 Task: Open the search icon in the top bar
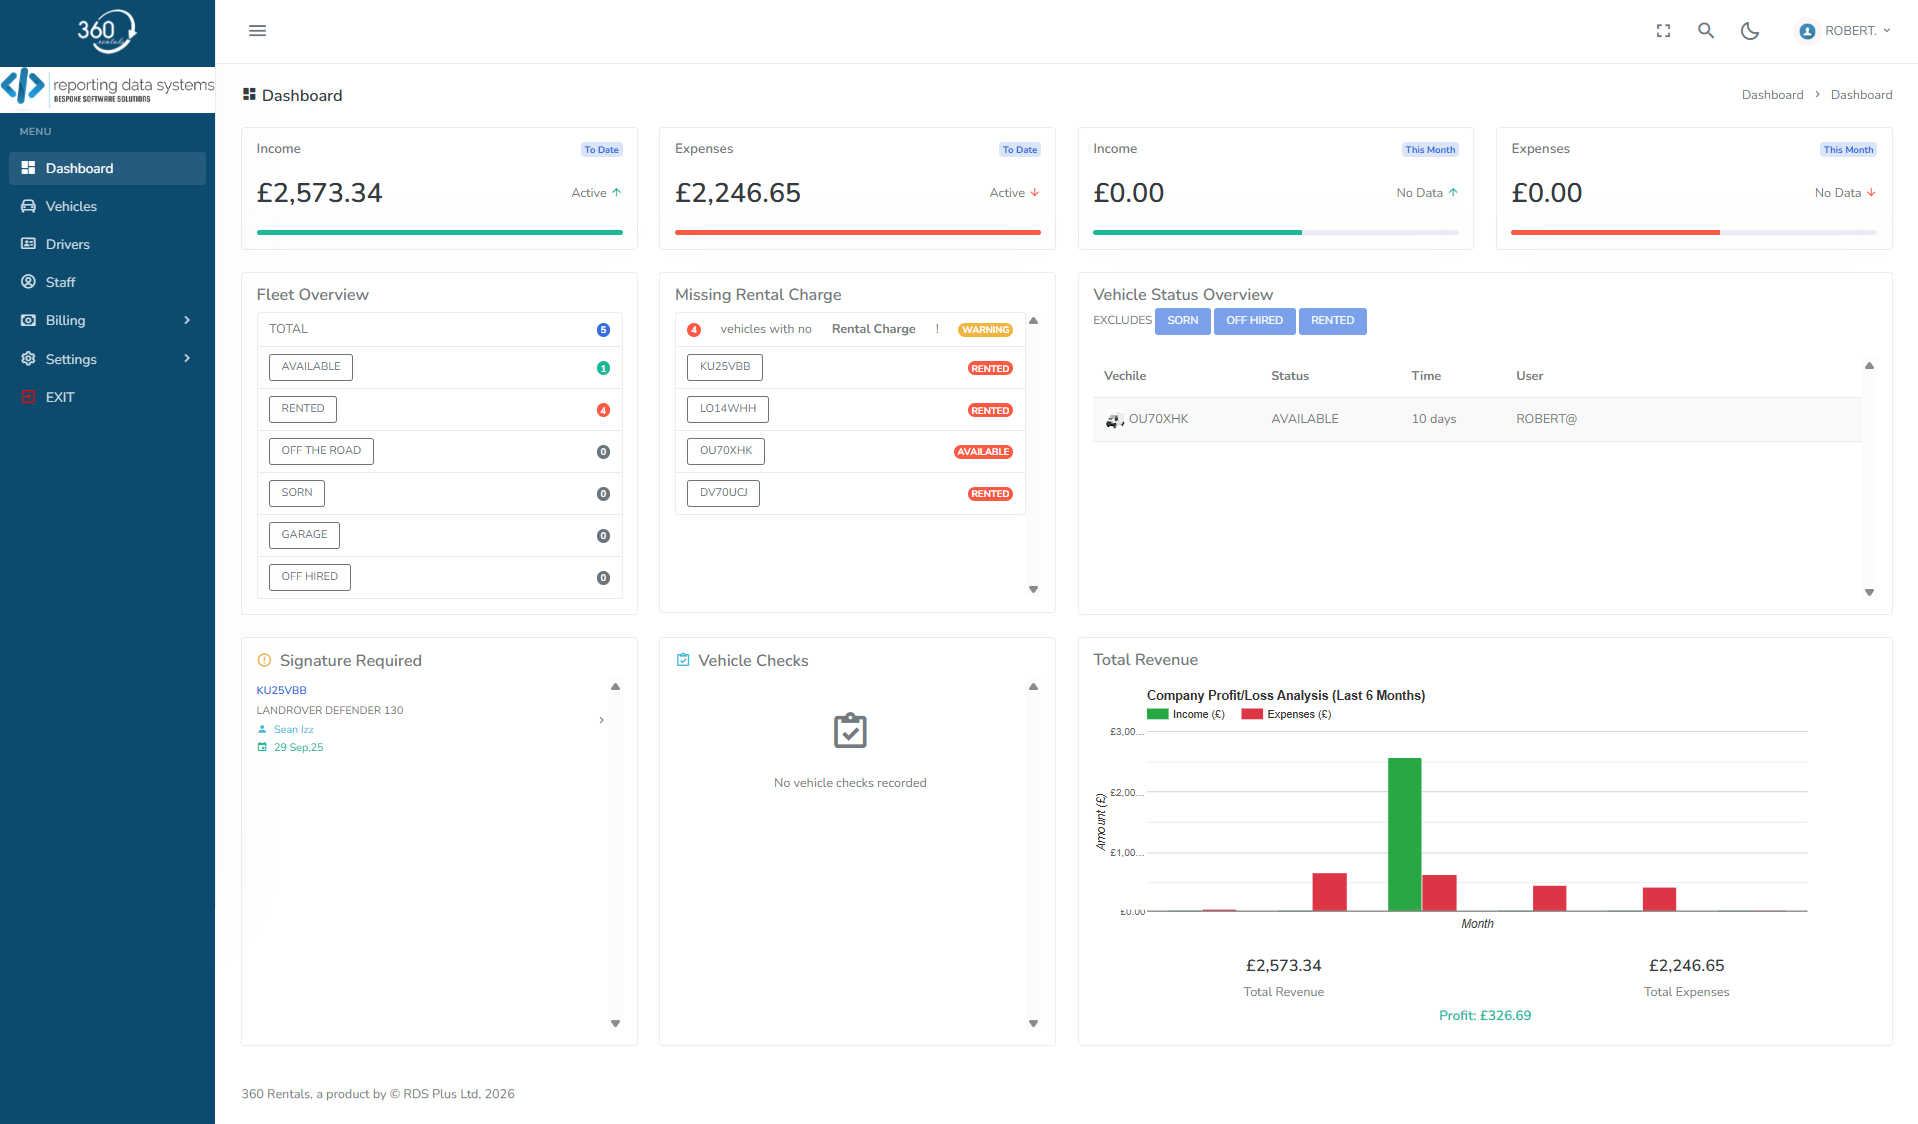[x=1705, y=31]
